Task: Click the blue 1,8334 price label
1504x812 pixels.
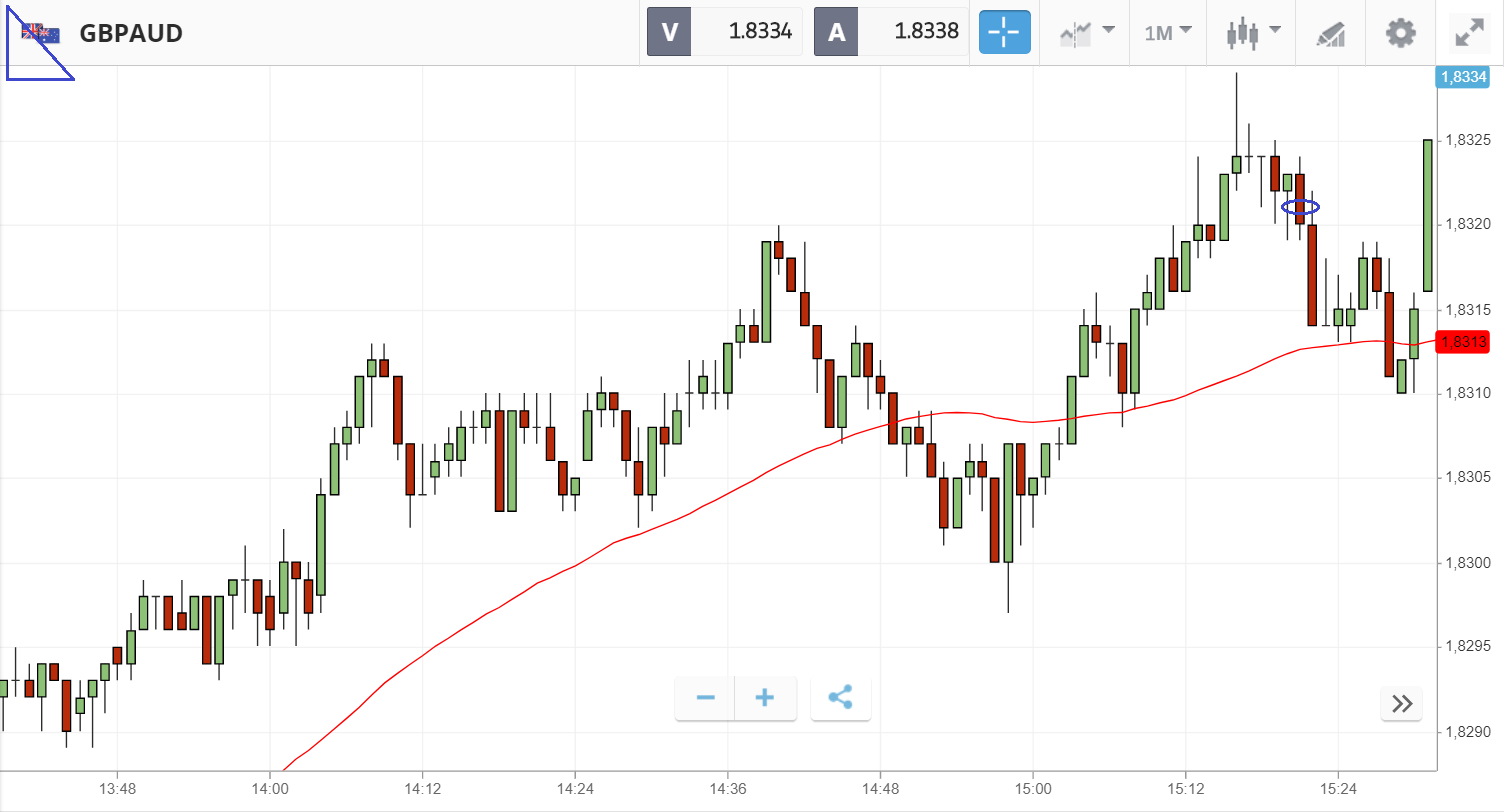Action: tap(1461, 77)
